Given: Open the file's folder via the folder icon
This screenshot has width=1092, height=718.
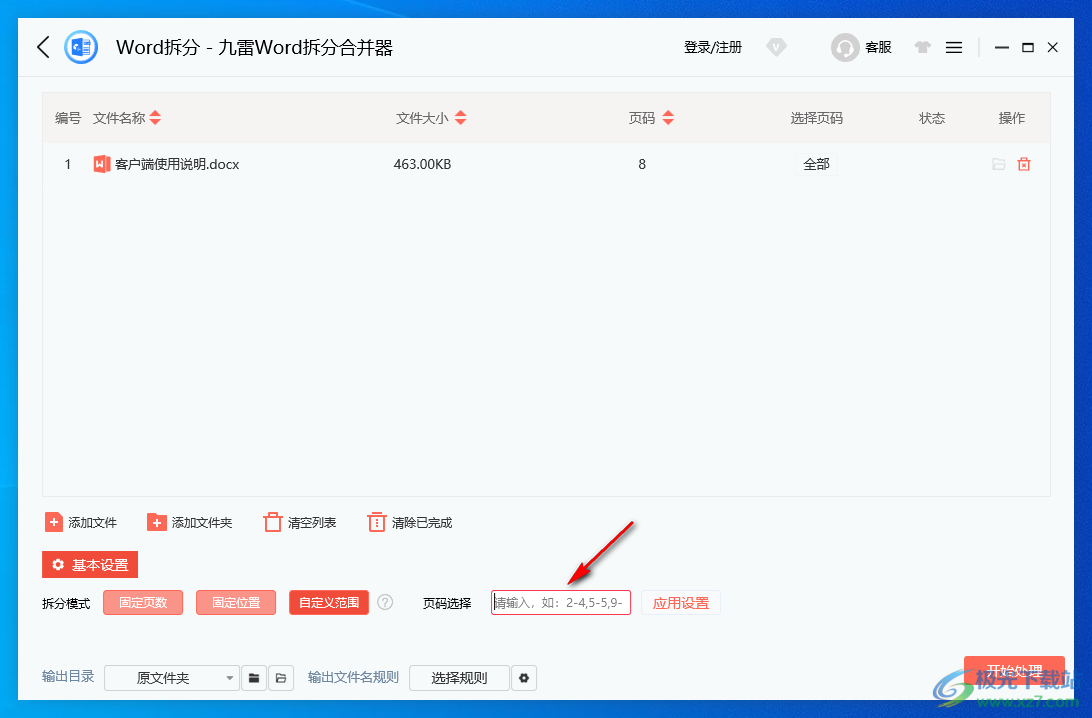Looking at the screenshot, I should coord(998,163).
